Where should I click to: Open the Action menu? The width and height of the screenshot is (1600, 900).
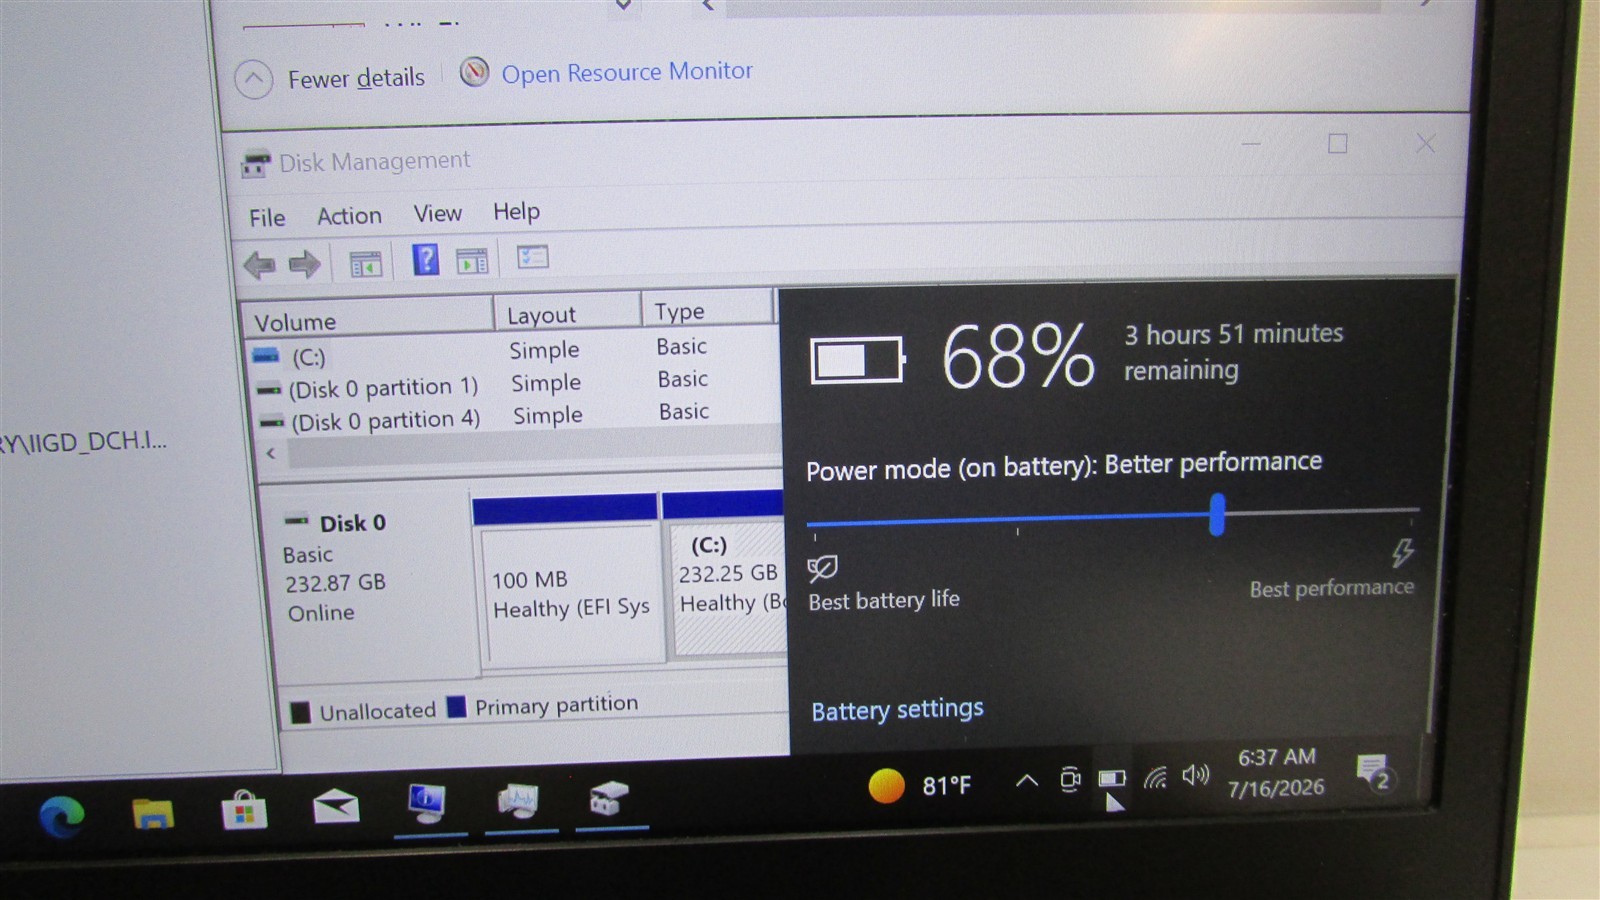(349, 216)
